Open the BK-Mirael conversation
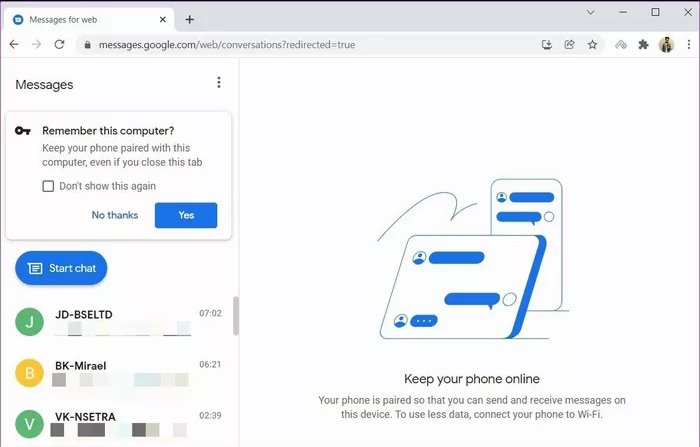Image resolution: width=700 pixels, height=447 pixels. [x=118, y=373]
